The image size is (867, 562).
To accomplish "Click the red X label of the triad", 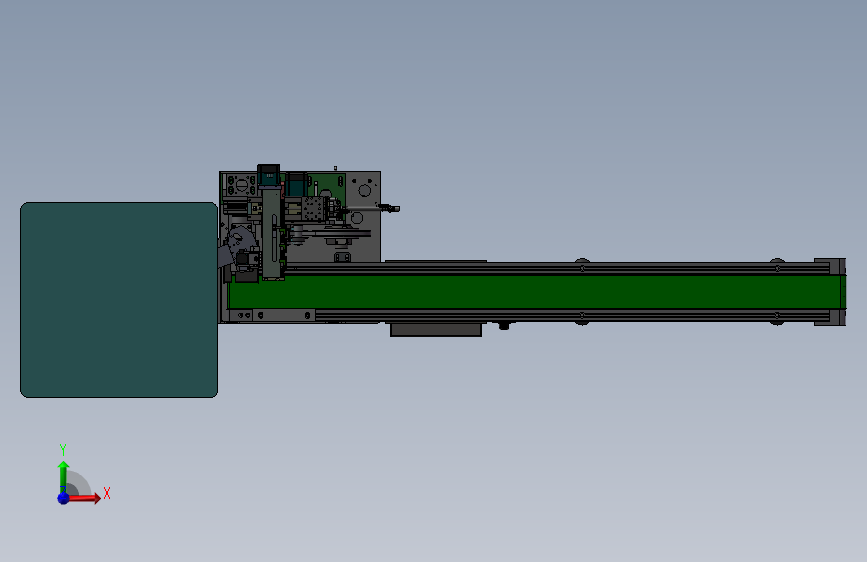I will click(x=107, y=493).
